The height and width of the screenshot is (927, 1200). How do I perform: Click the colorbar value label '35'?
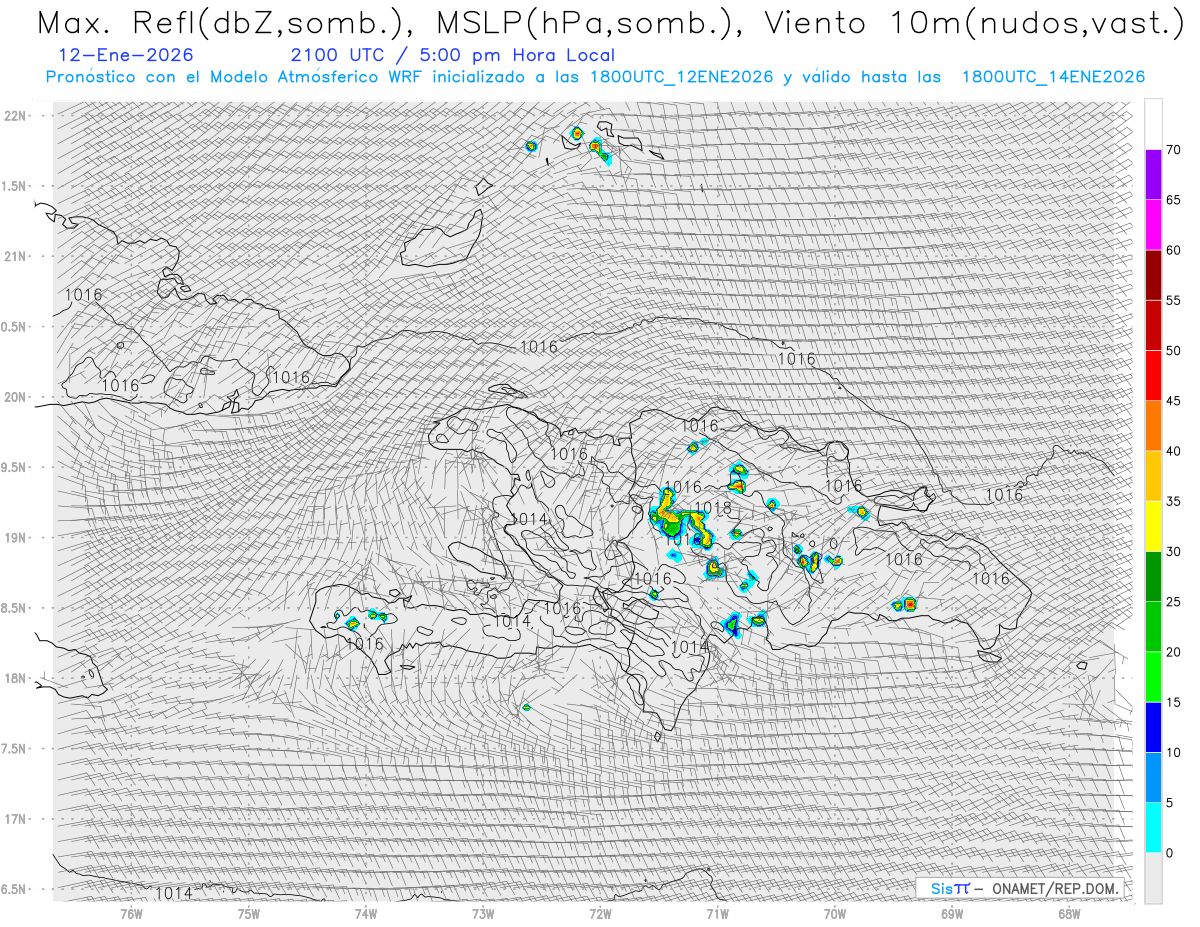[1174, 501]
